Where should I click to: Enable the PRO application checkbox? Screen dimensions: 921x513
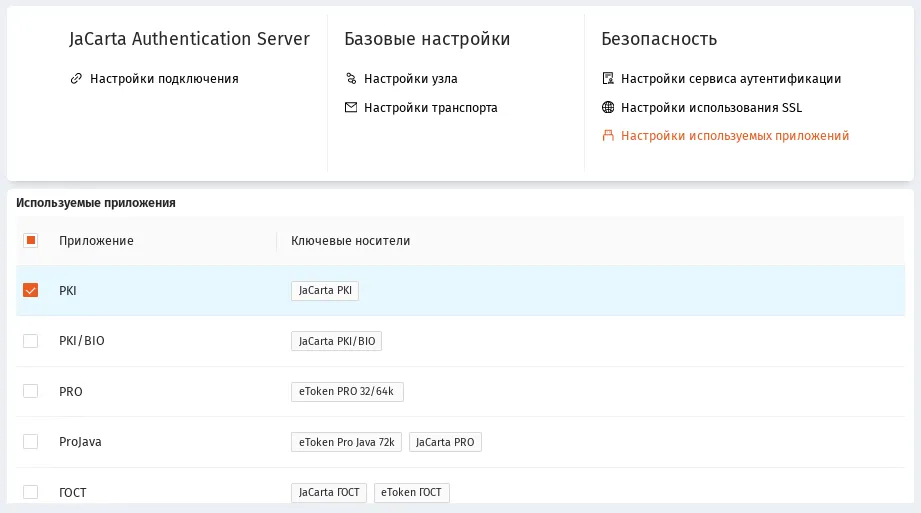[x=31, y=391]
